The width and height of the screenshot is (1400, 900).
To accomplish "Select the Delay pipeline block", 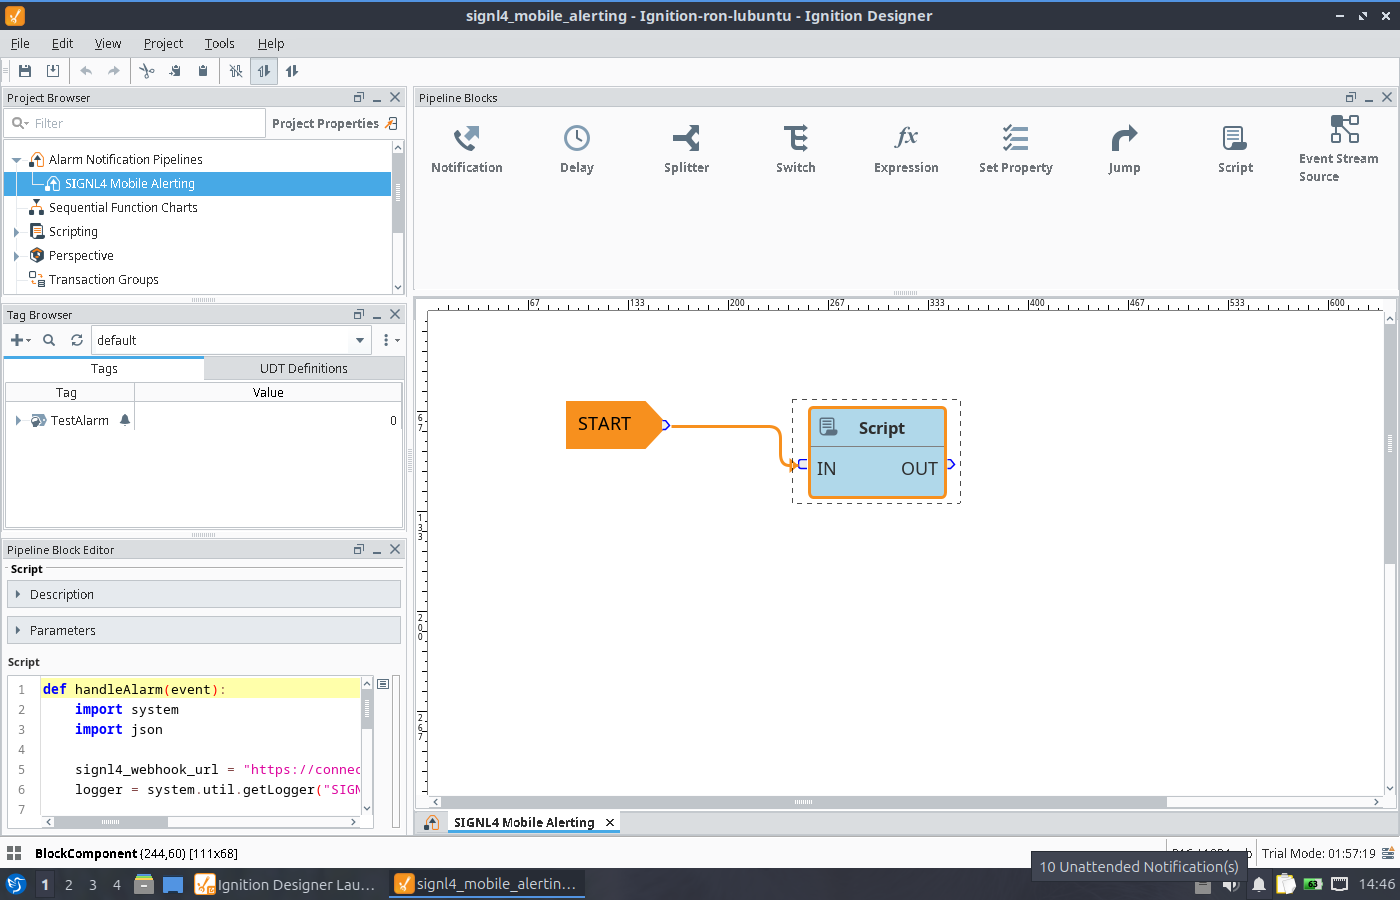I will coord(577,150).
